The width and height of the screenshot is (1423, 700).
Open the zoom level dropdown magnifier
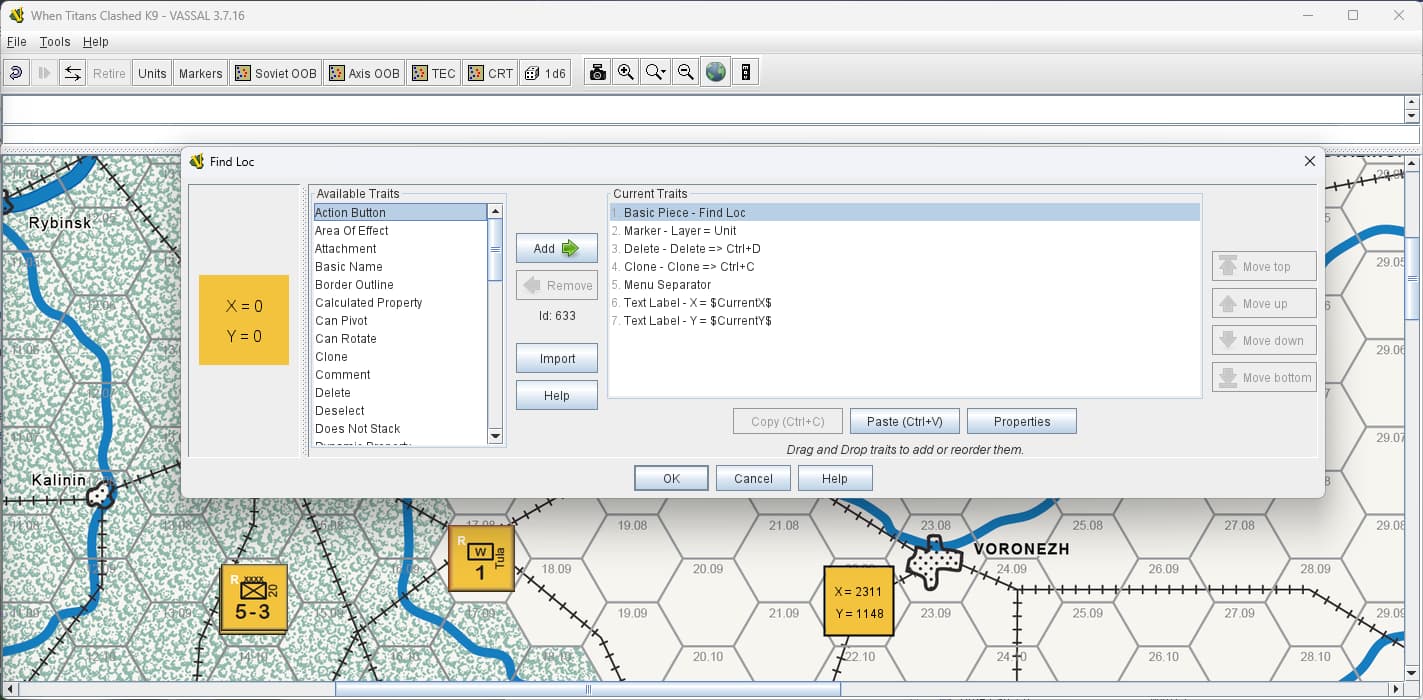656,73
